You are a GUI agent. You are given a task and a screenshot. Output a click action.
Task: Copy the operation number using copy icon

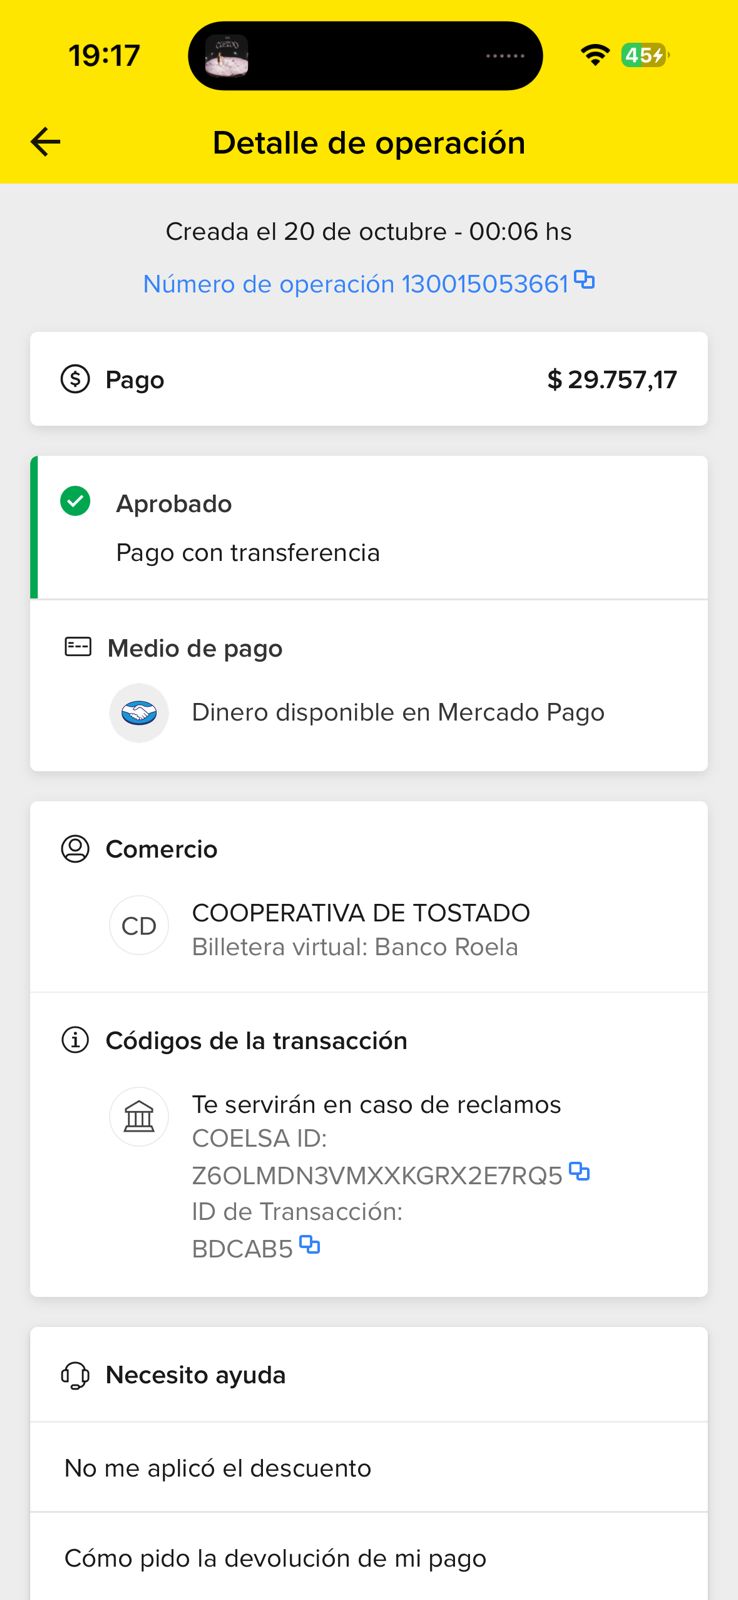pyautogui.click(x=585, y=281)
